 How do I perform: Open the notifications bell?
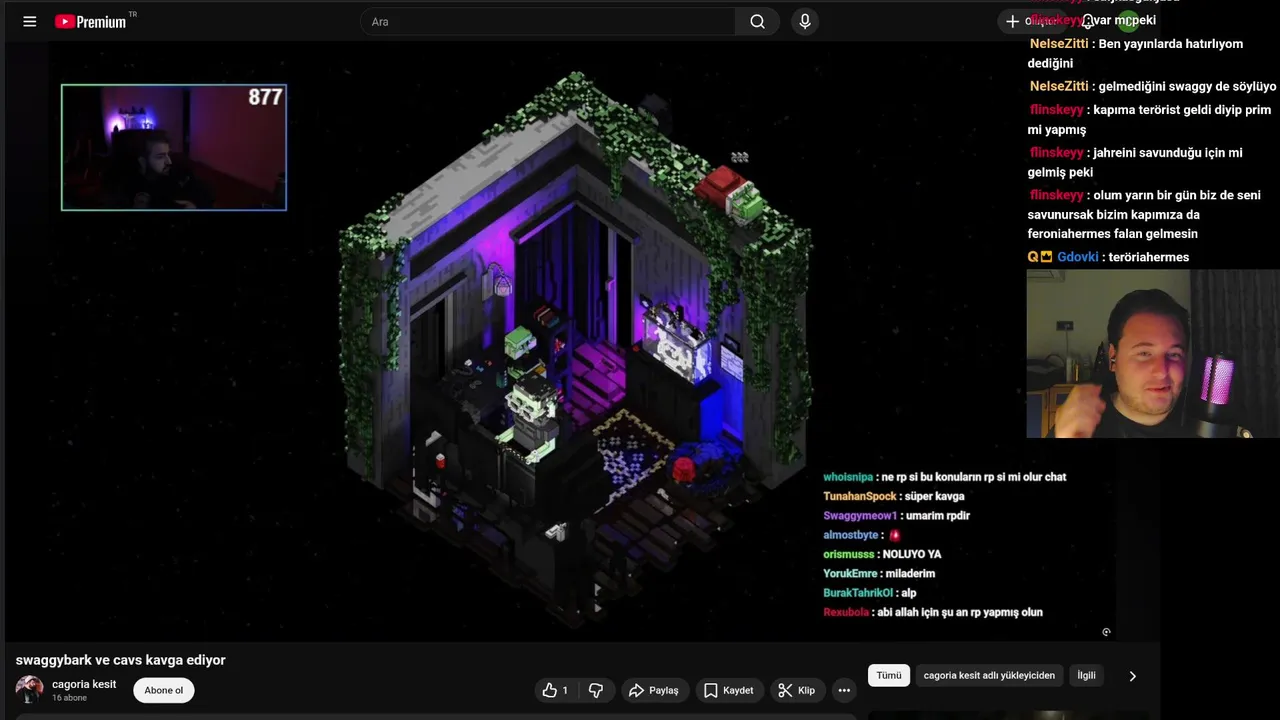(x=1088, y=21)
